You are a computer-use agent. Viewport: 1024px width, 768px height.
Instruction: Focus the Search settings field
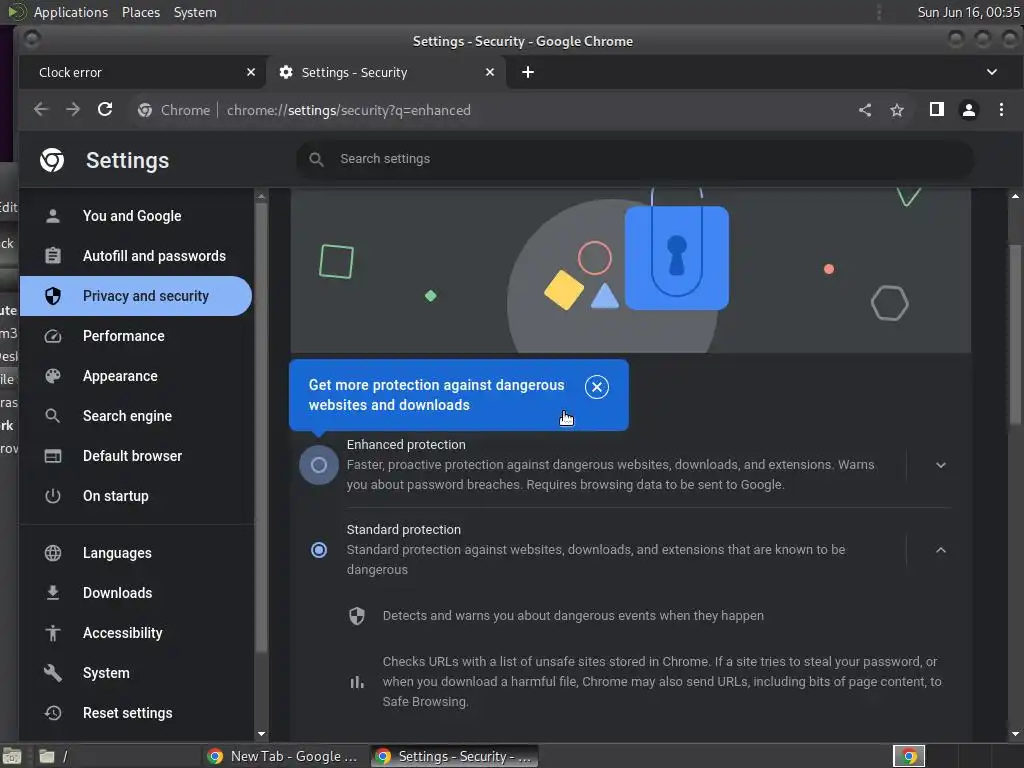635,159
